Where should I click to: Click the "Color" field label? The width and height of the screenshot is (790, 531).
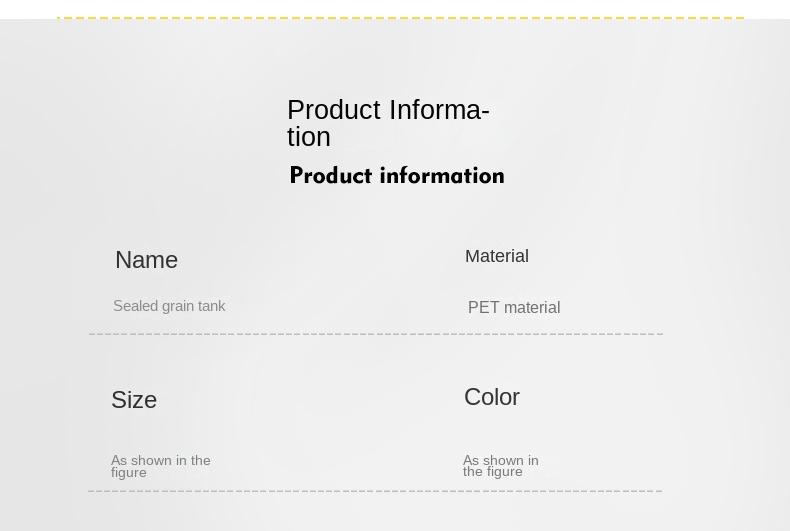tap(491, 397)
